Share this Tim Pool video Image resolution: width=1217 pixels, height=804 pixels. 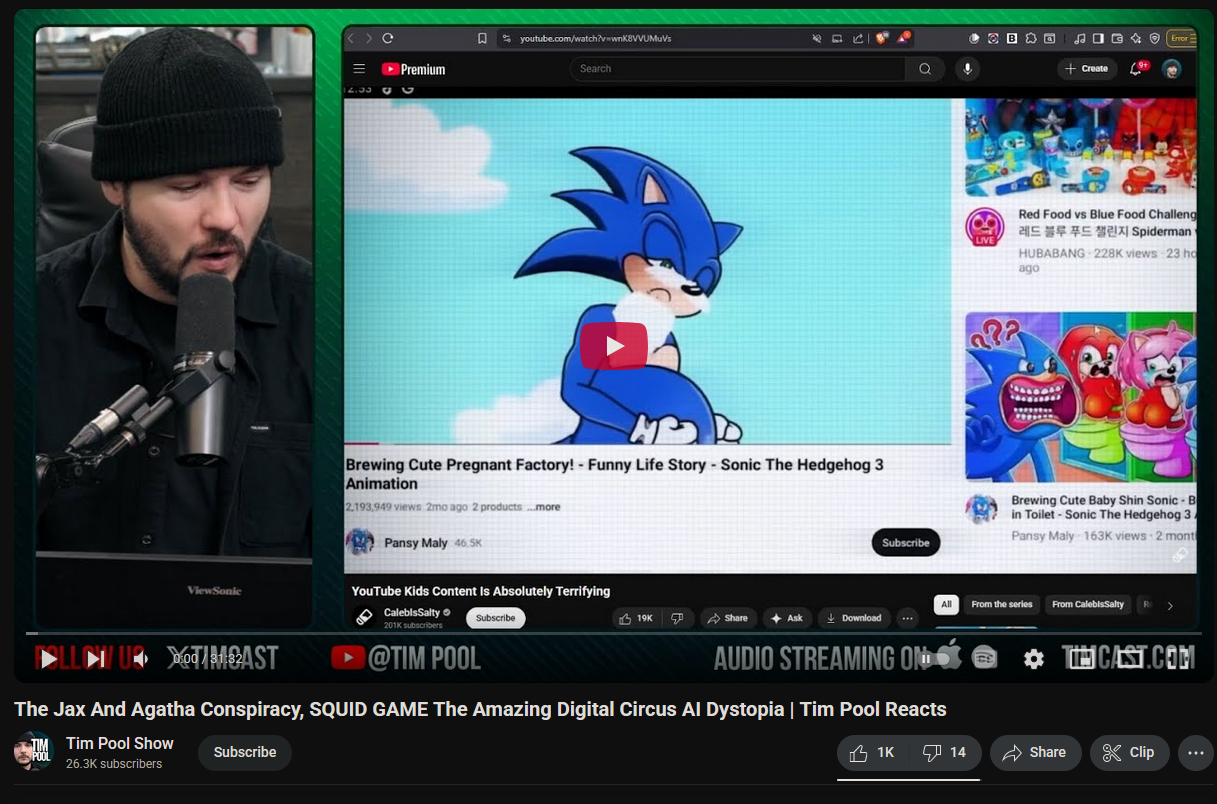click(x=1035, y=753)
